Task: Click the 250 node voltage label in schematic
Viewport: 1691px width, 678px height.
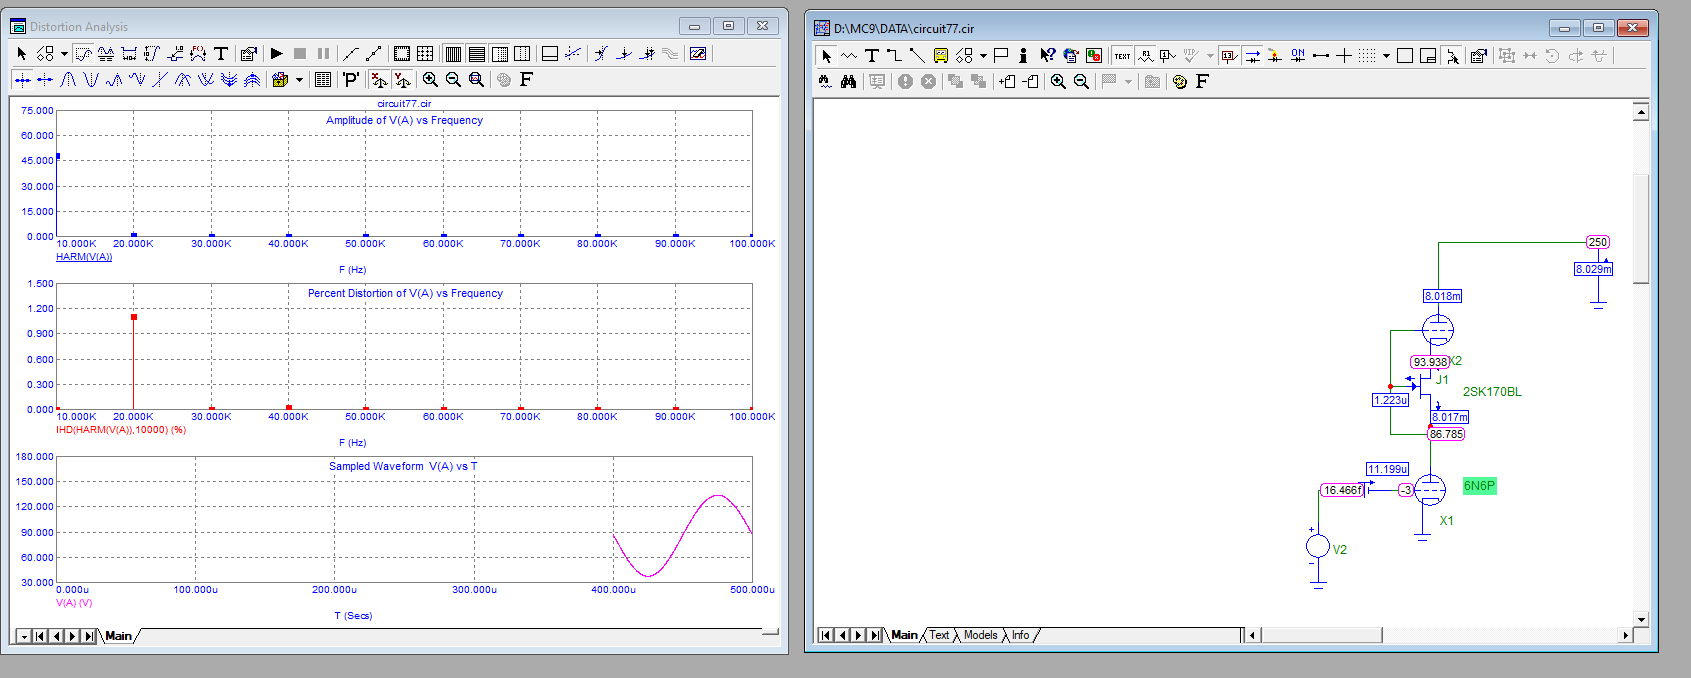Action: pos(1598,242)
